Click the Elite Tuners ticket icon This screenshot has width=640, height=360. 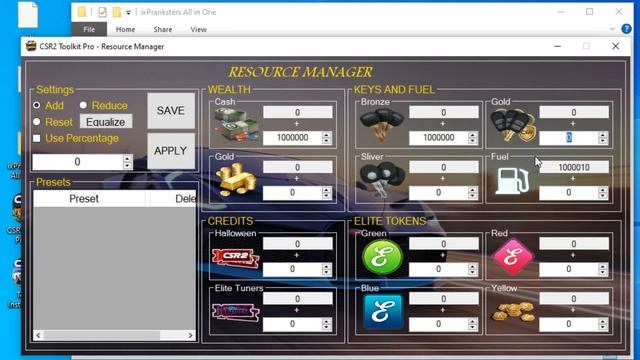pos(236,312)
